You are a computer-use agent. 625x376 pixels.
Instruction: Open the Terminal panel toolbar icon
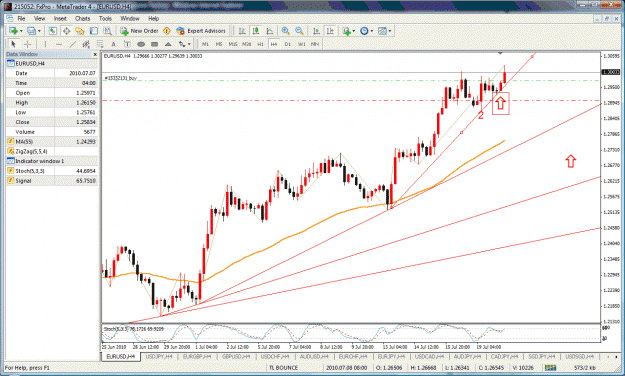[94, 31]
